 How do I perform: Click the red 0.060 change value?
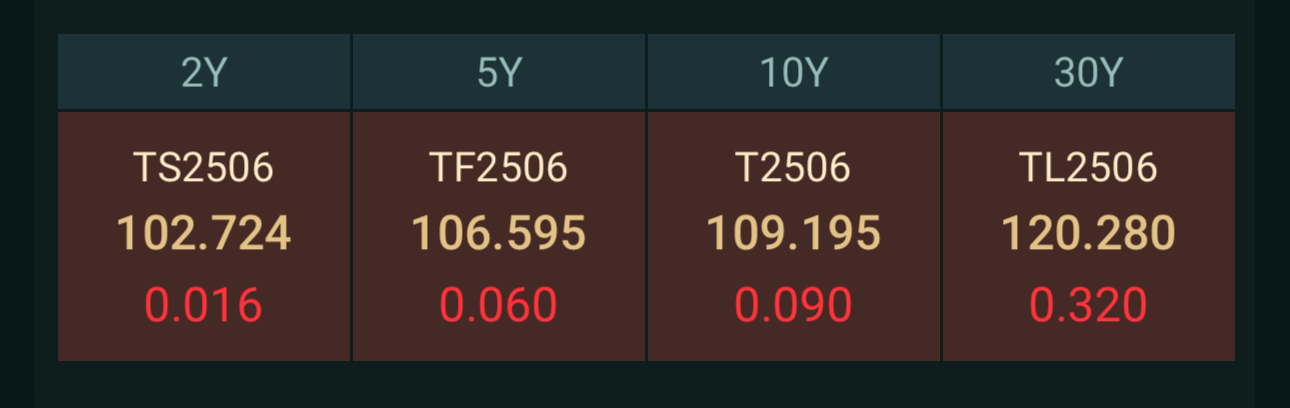pyautogui.click(x=499, y=304)
